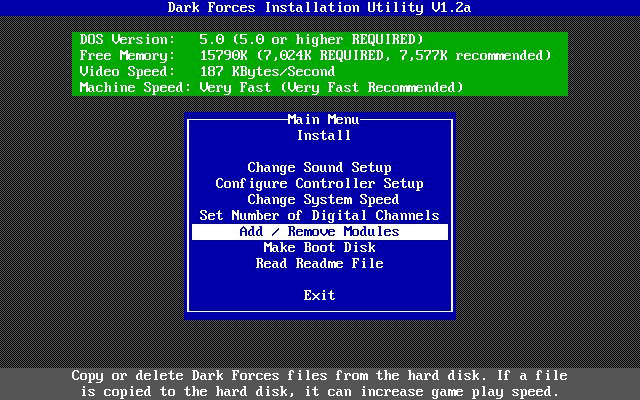Click the Dark Forces Installation Utility title
Viewport: 640px width, 400px height.
(x=319, y=9)
